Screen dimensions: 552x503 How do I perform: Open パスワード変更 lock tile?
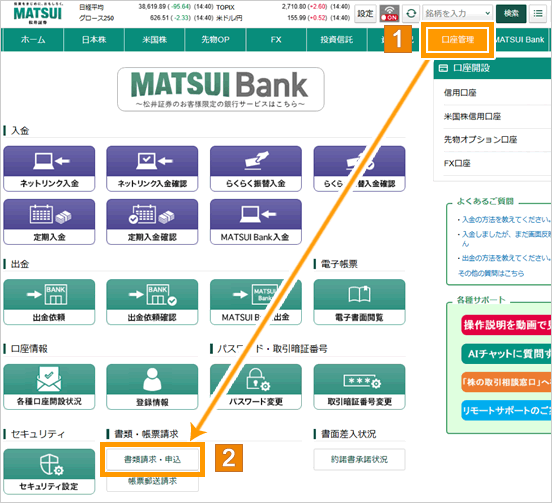tap(256, 387)
